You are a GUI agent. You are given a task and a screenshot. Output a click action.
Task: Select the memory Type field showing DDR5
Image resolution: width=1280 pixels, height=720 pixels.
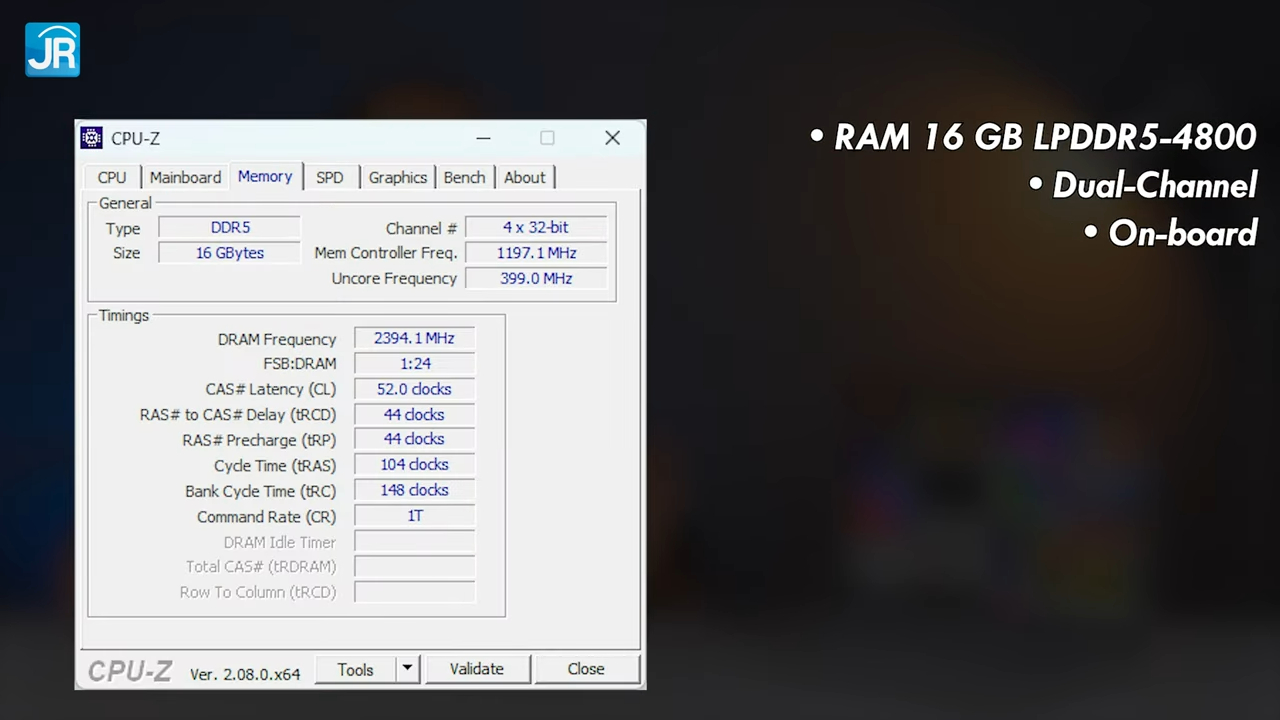(229, 227)
